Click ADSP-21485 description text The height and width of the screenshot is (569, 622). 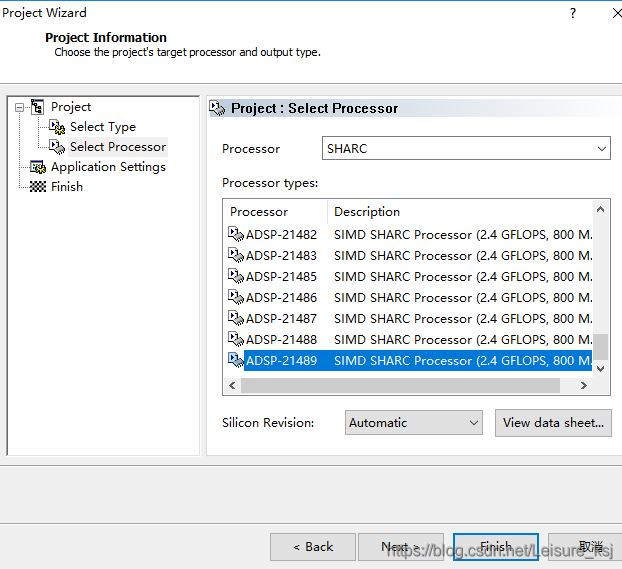(x=463, y=277)
